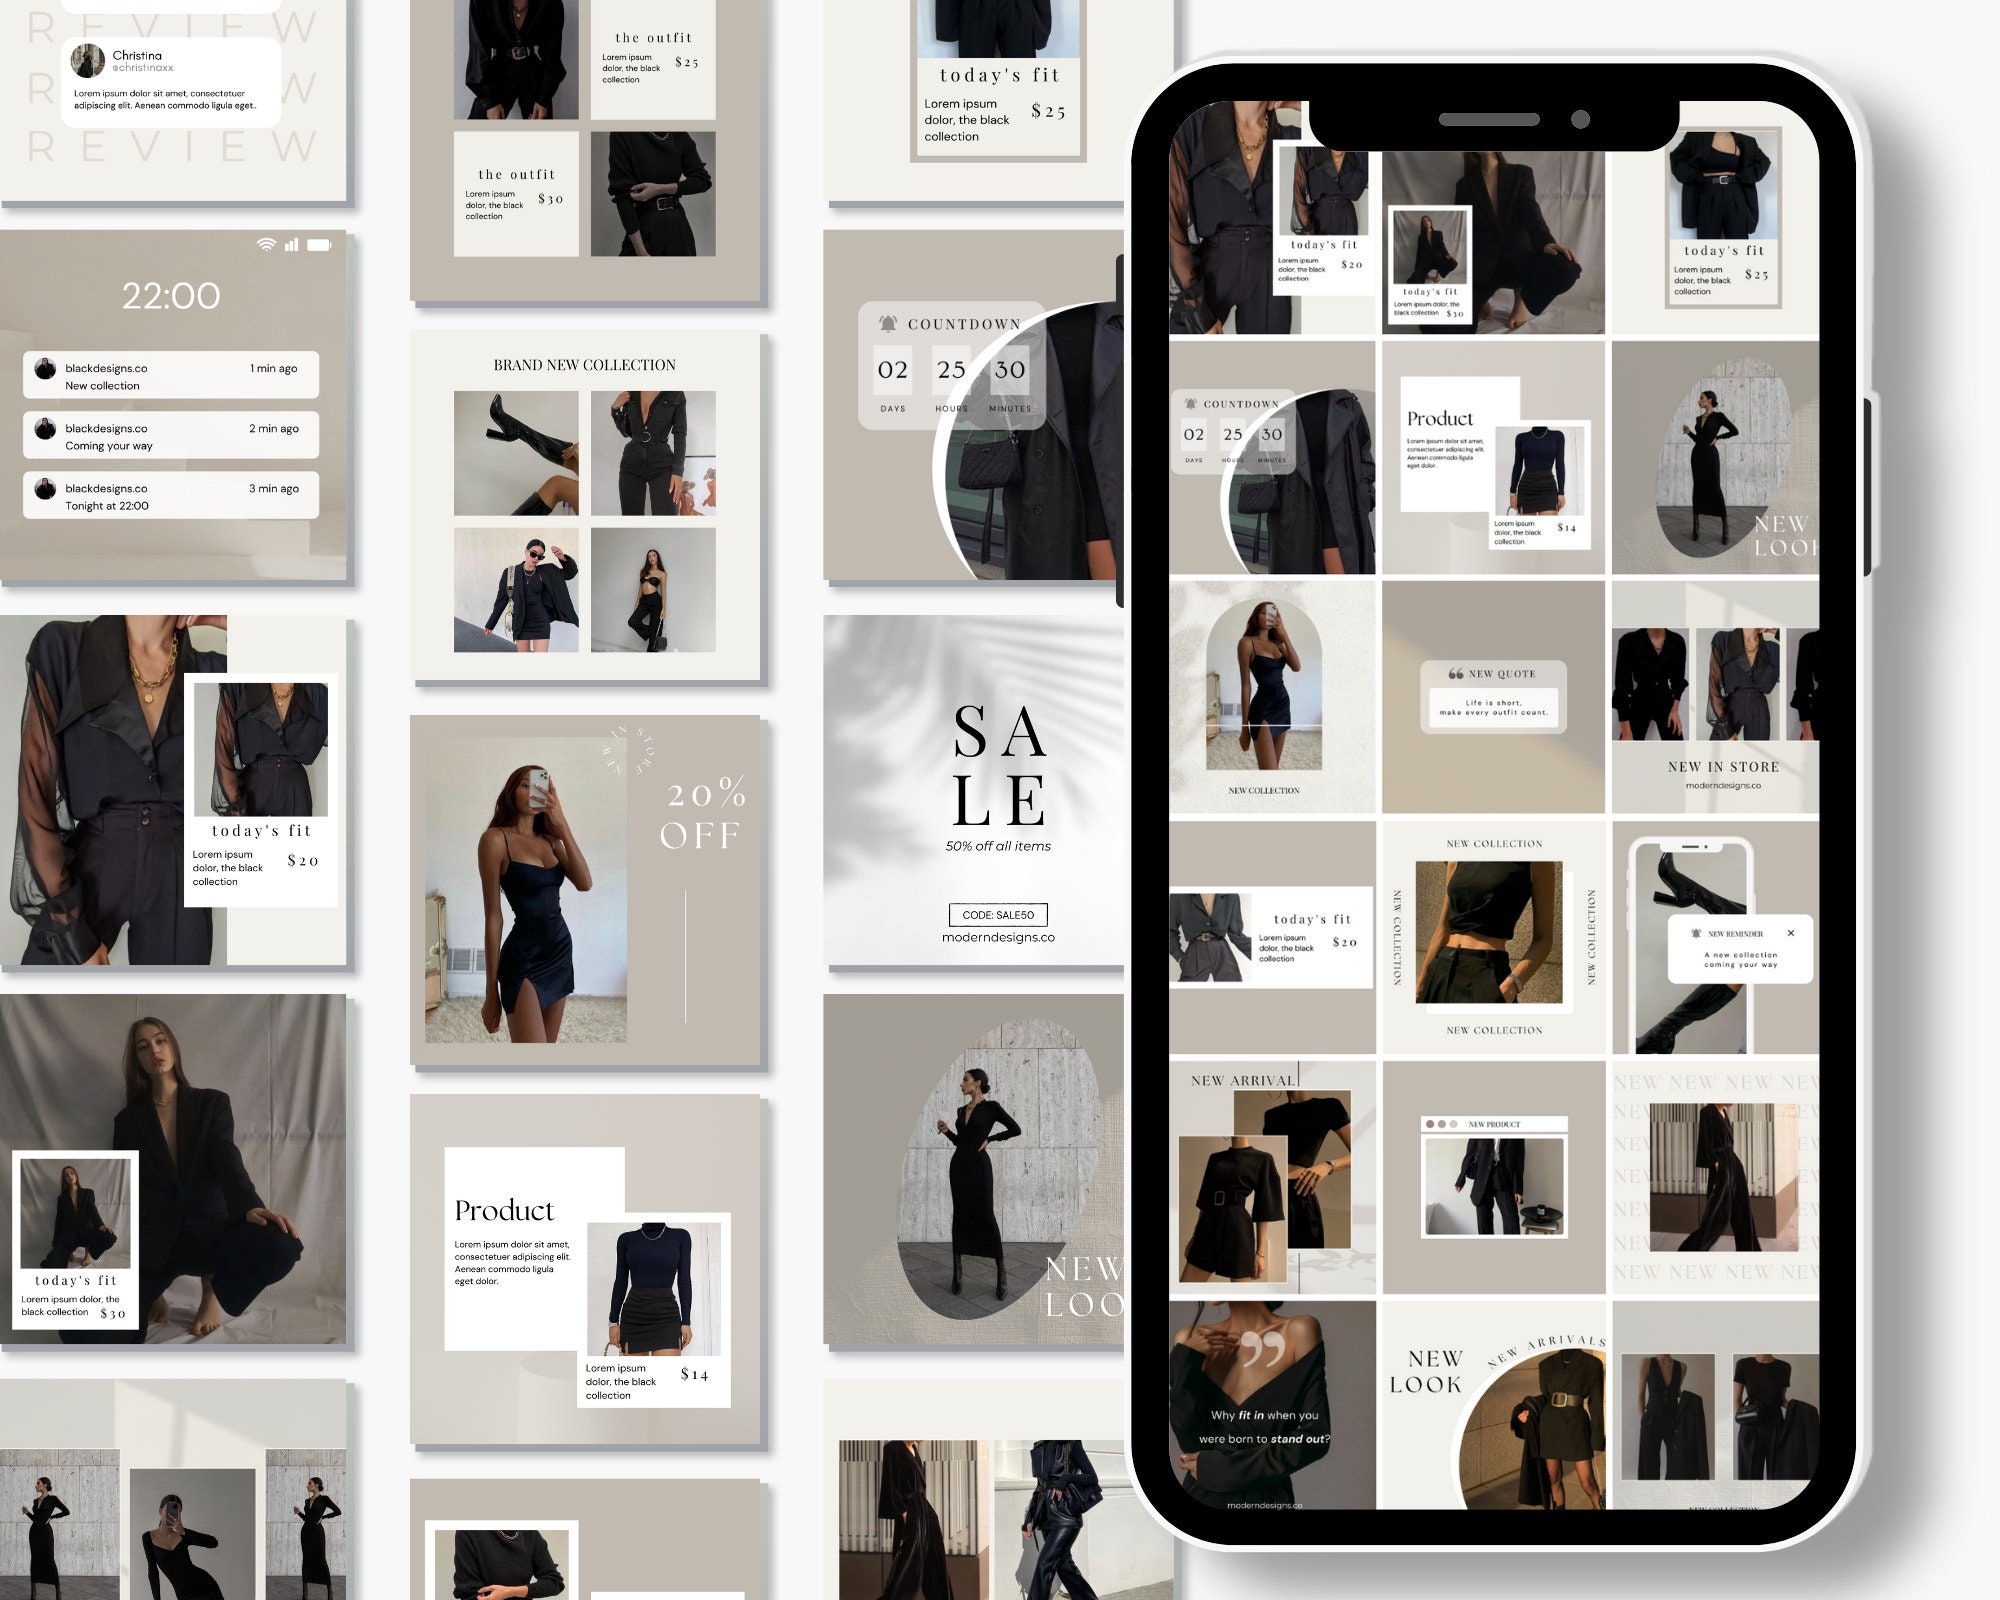Click the moderndesigns.co link under SALE
Viewport: 2000px width, 1600px height.
[x=997, y=938]
